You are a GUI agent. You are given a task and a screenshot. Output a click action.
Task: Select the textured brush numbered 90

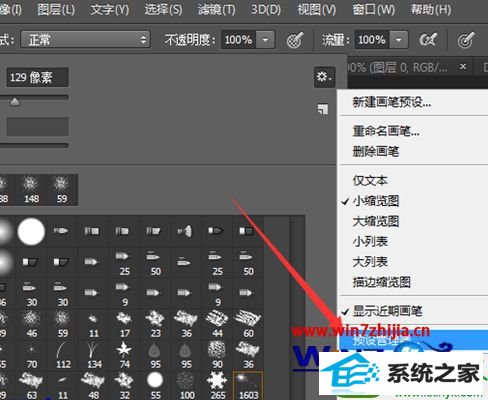[x=217, y=355]
